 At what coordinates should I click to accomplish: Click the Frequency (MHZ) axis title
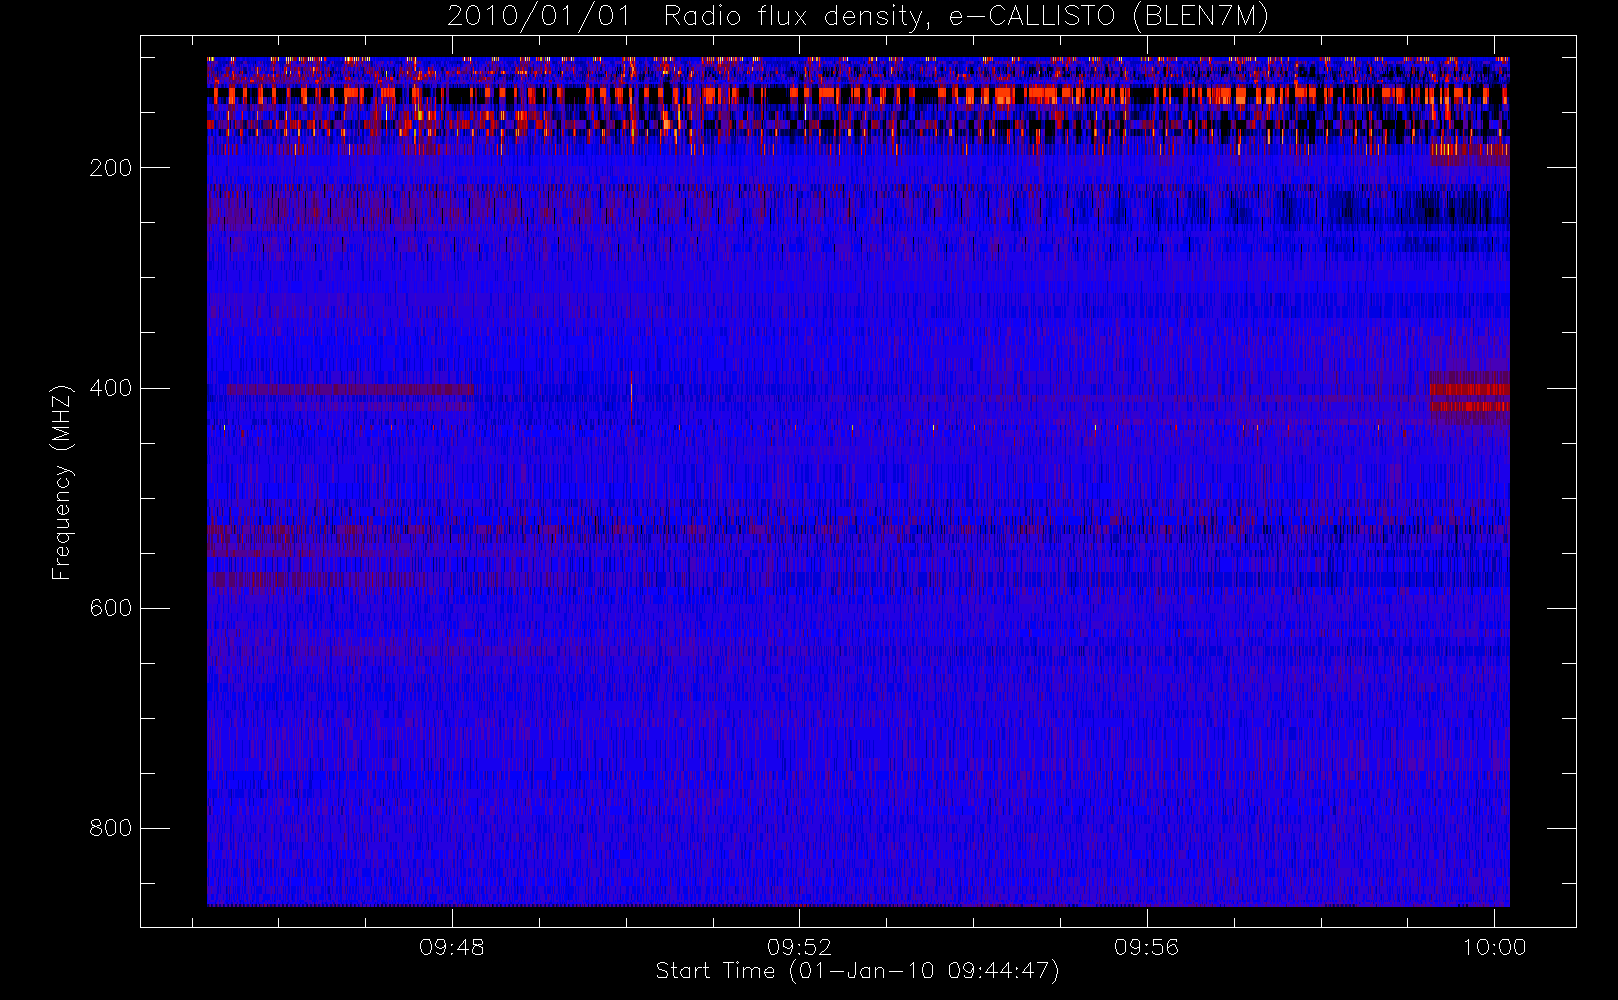point(62,482)
